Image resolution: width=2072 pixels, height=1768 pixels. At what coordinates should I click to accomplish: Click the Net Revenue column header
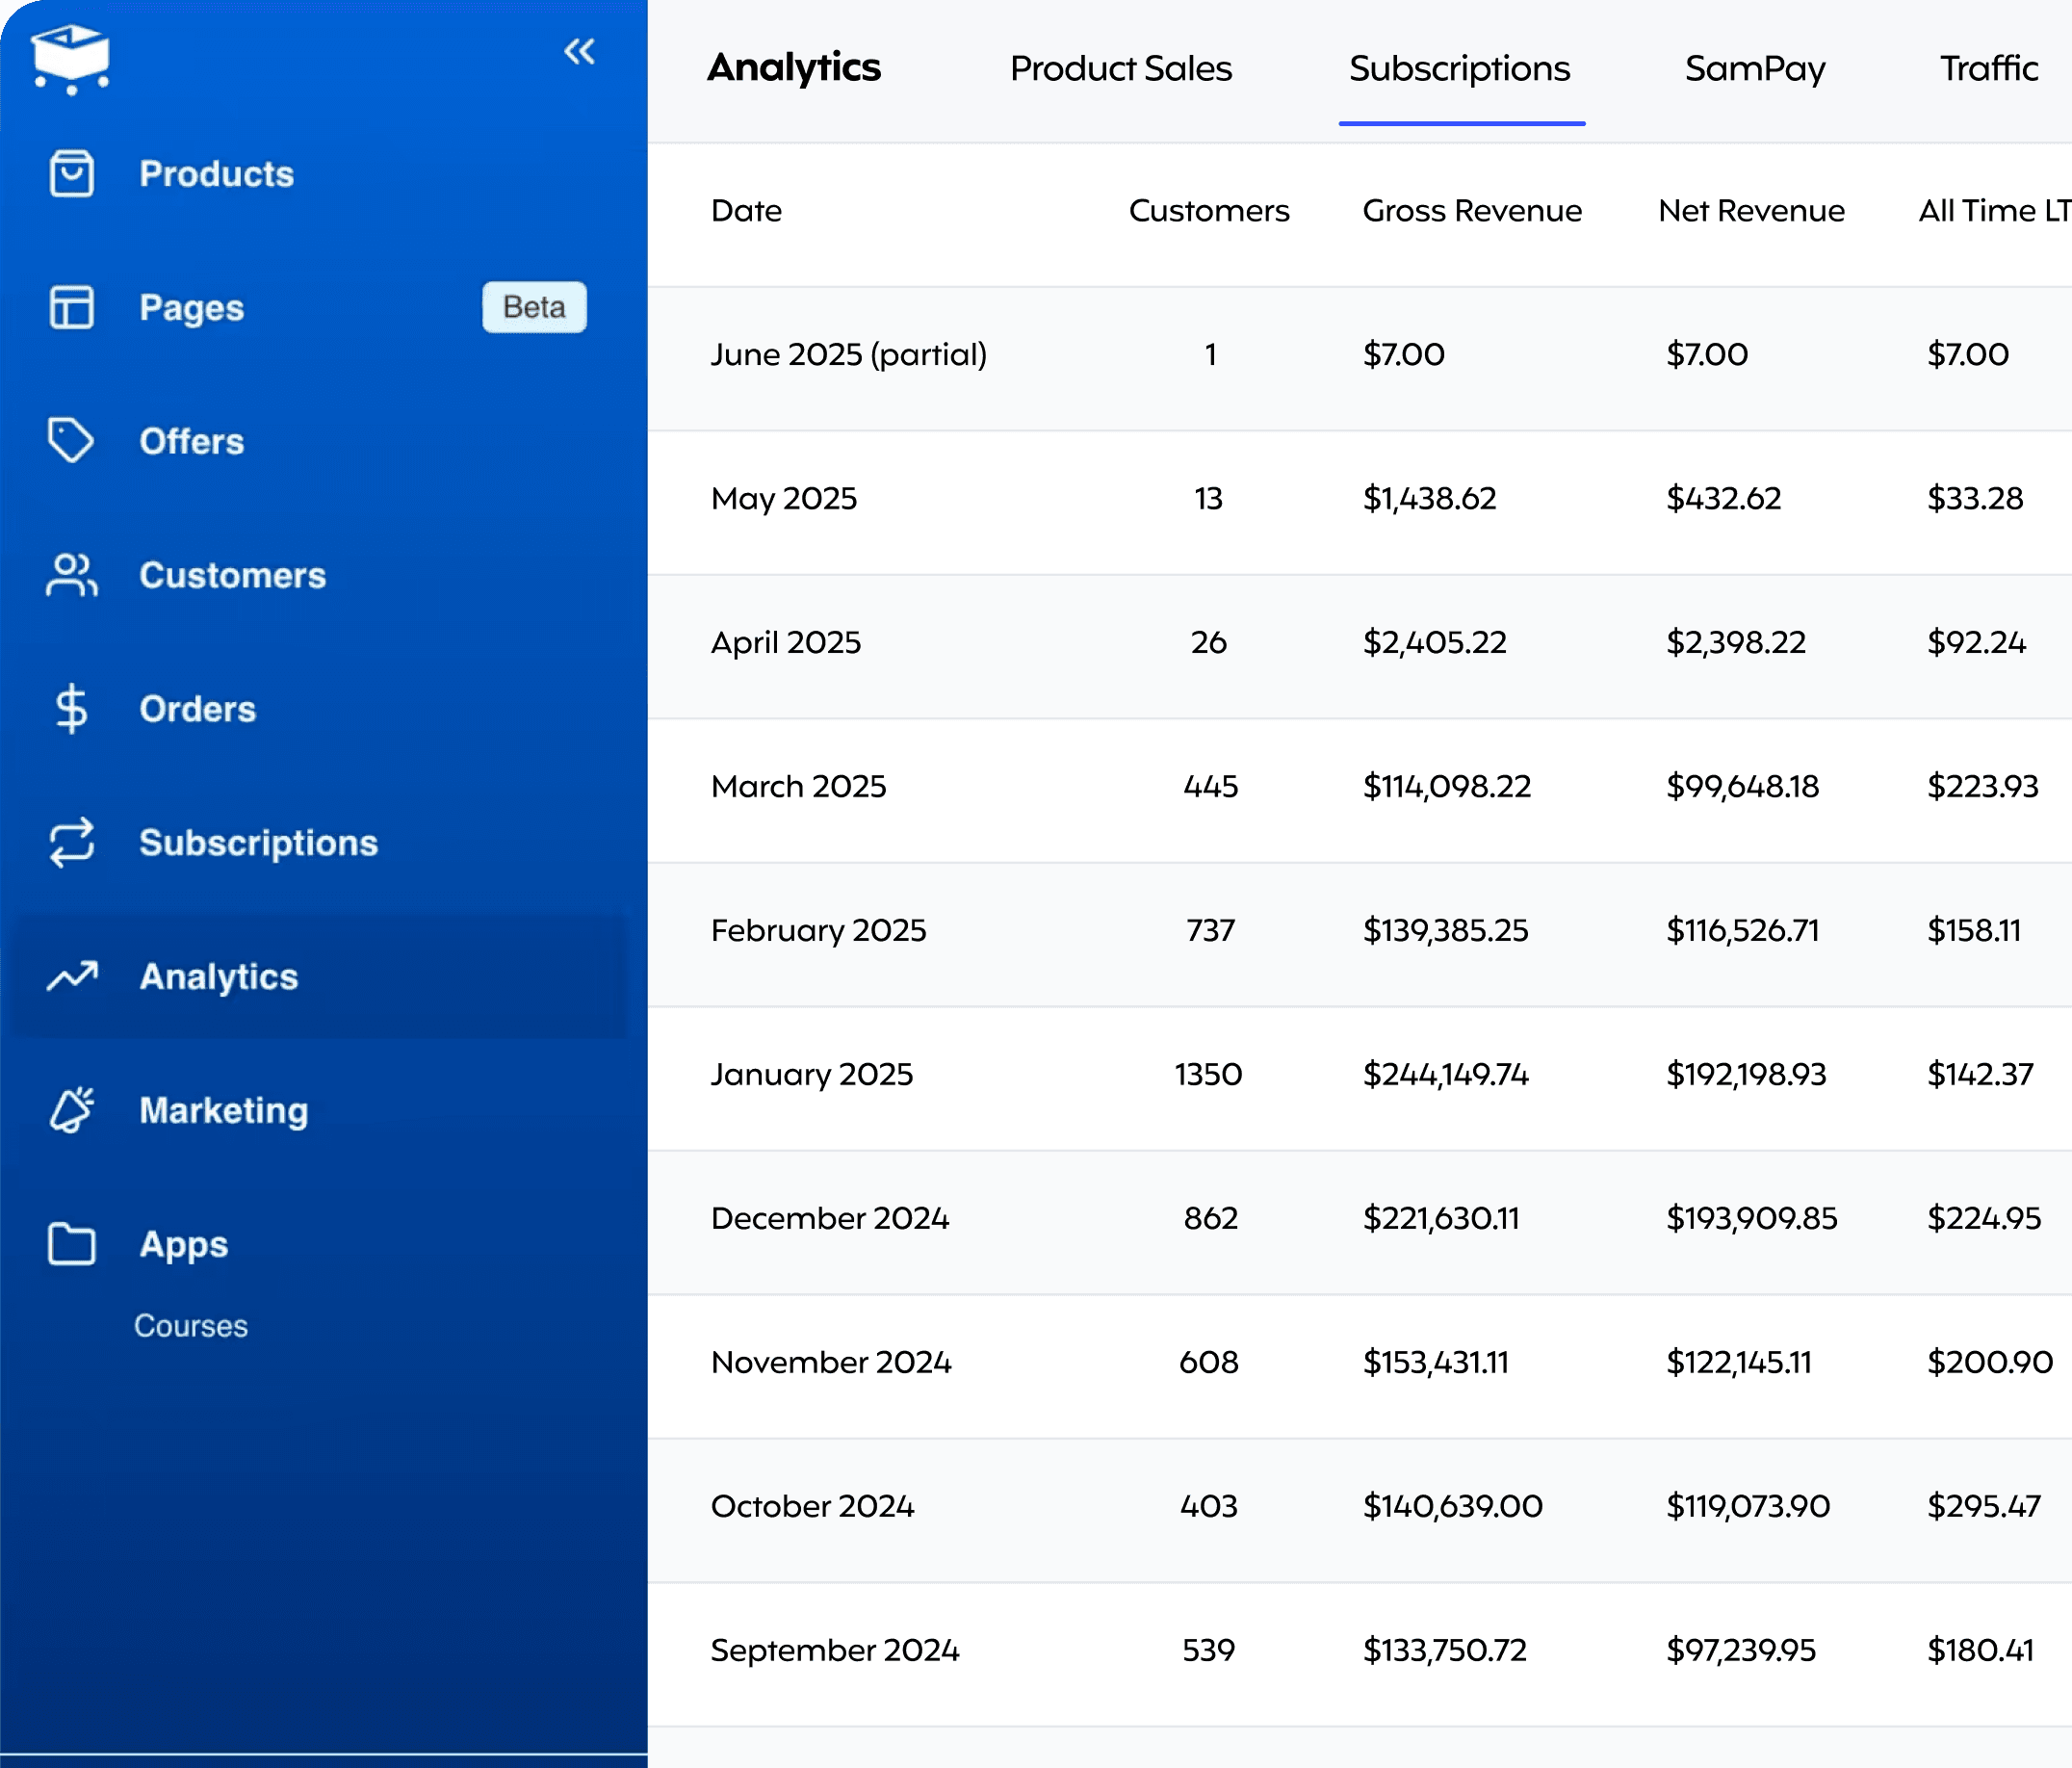pyautogui.click(x=1750, y=211)
